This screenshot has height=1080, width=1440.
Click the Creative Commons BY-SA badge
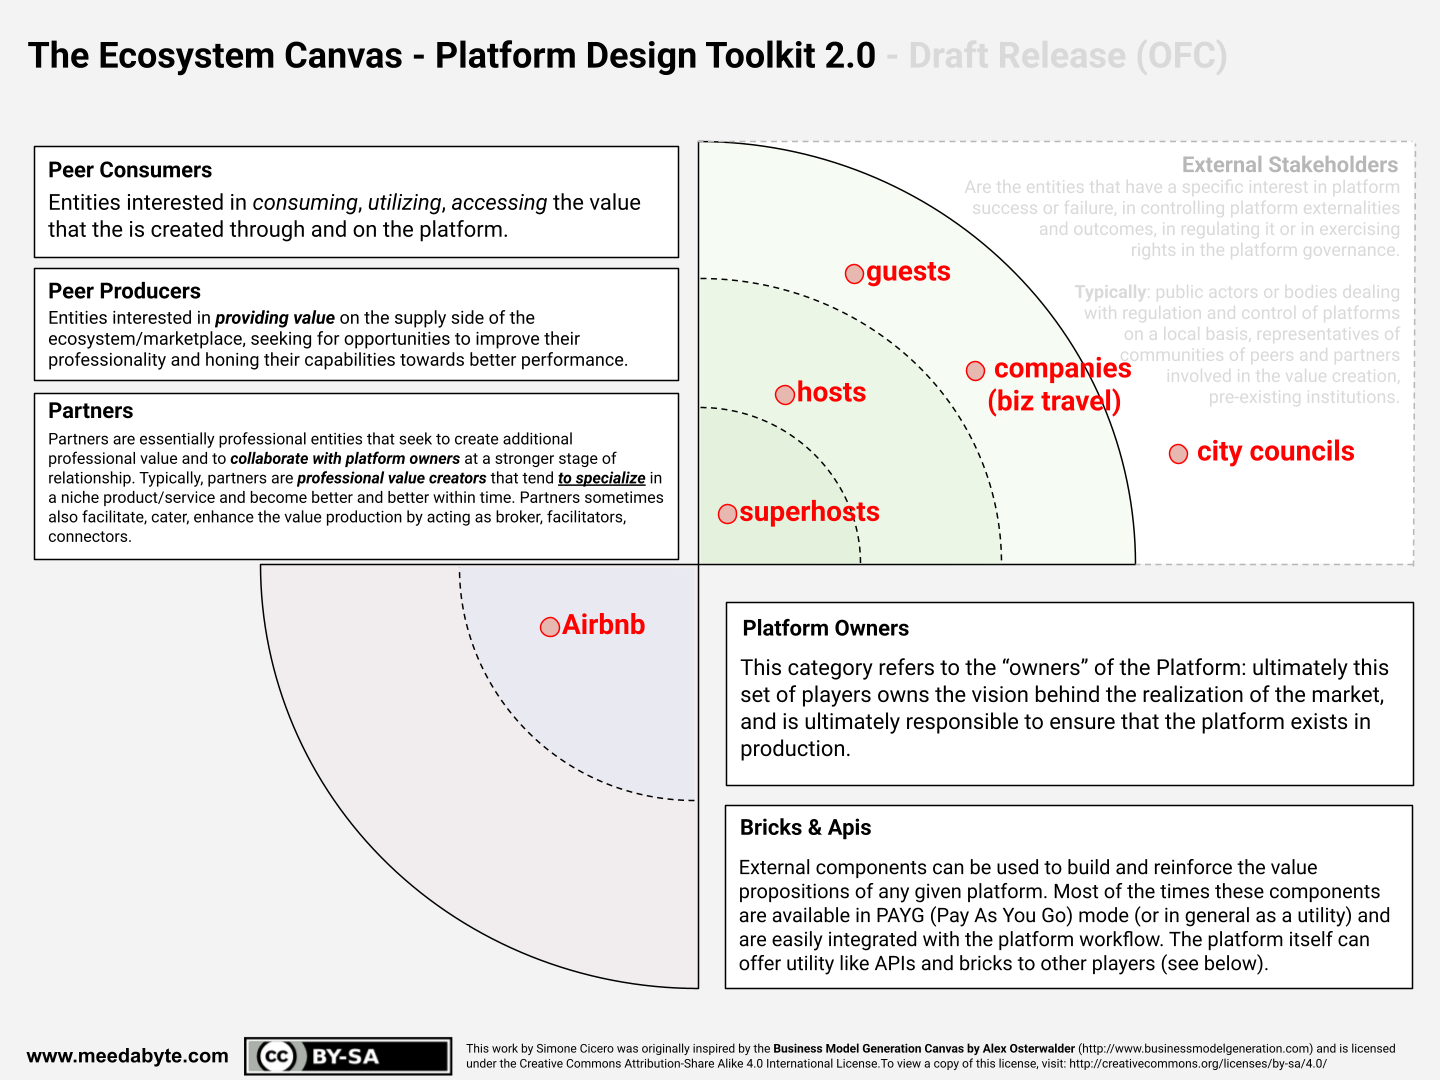(348, 1056)
